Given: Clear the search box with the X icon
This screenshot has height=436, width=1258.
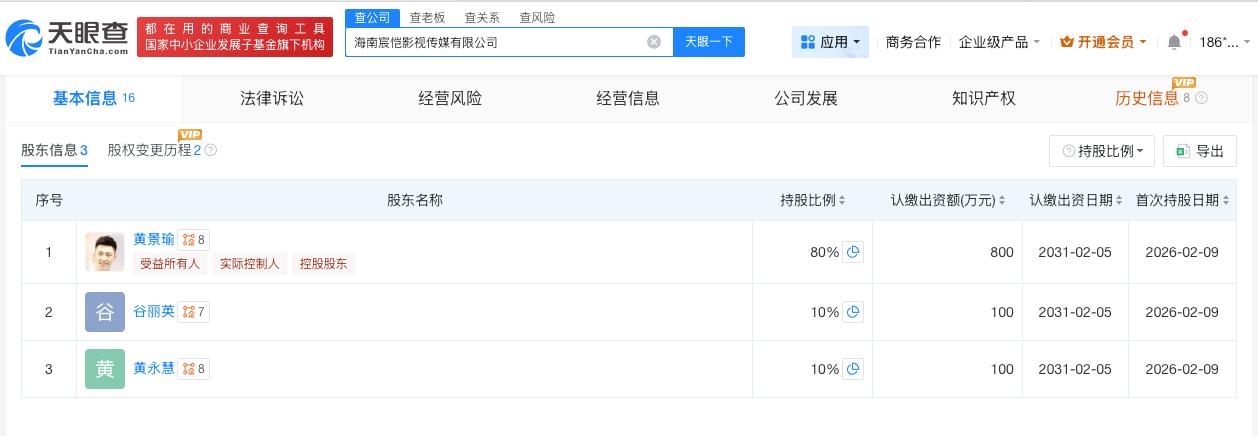Looking at the screenshot, I should (654, 42).
